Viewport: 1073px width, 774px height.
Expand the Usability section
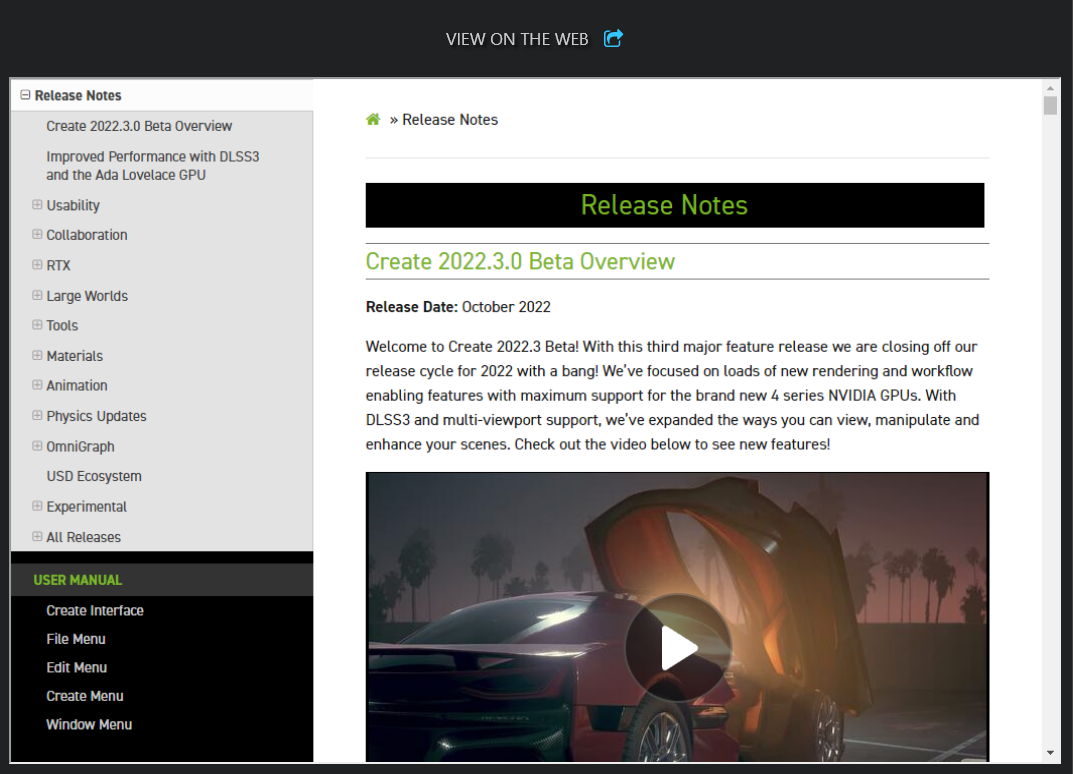(x=37, y=205)
